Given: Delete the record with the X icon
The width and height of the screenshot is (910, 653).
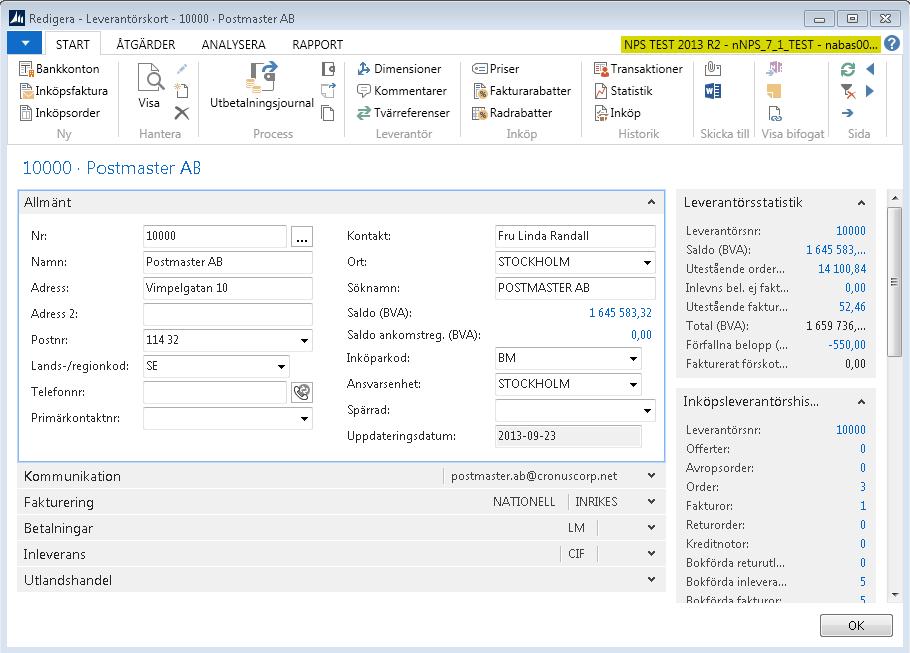Looking at the screenshot, I should point(182,113).
